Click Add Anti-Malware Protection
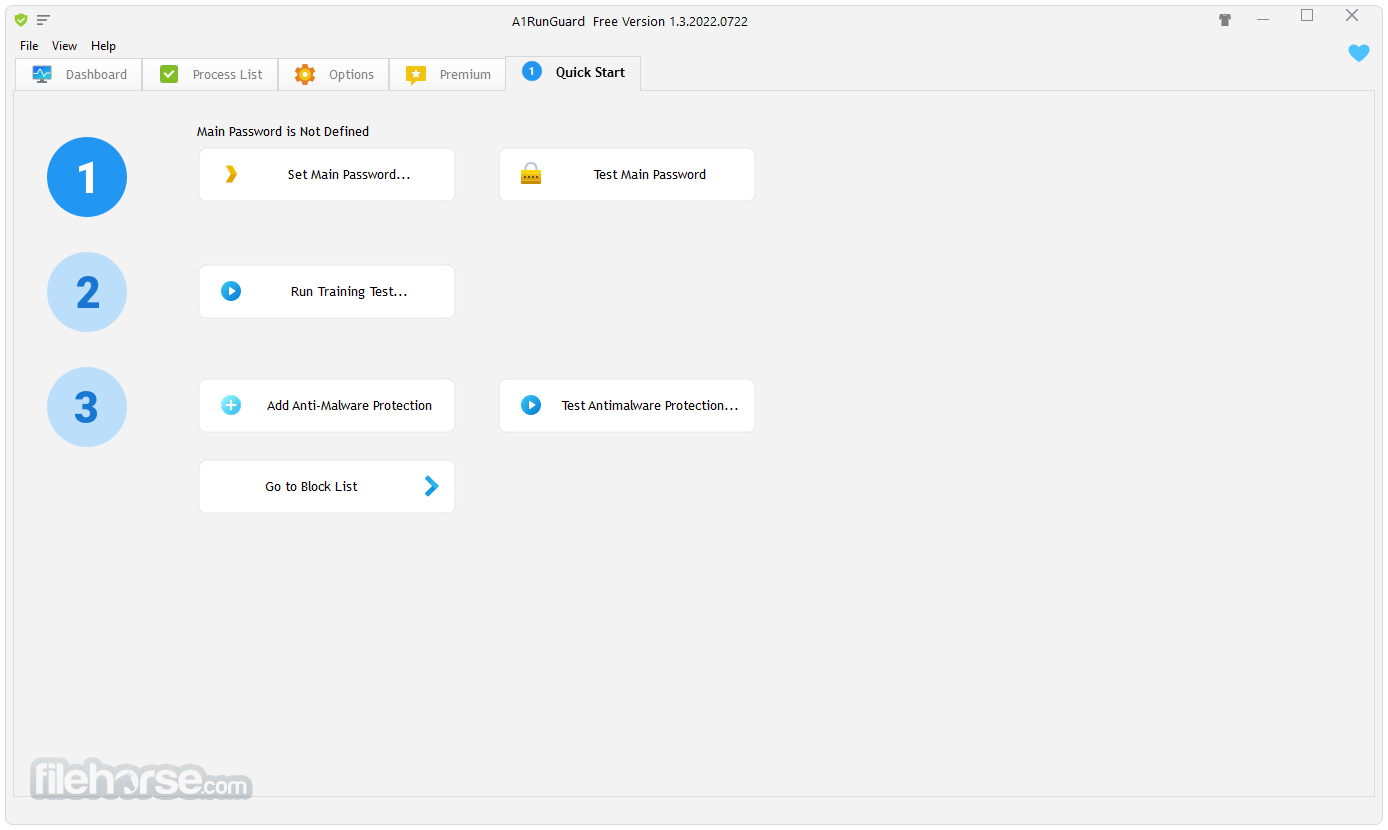Screen dimensions: 1388x830 click(x=327, y=406)
